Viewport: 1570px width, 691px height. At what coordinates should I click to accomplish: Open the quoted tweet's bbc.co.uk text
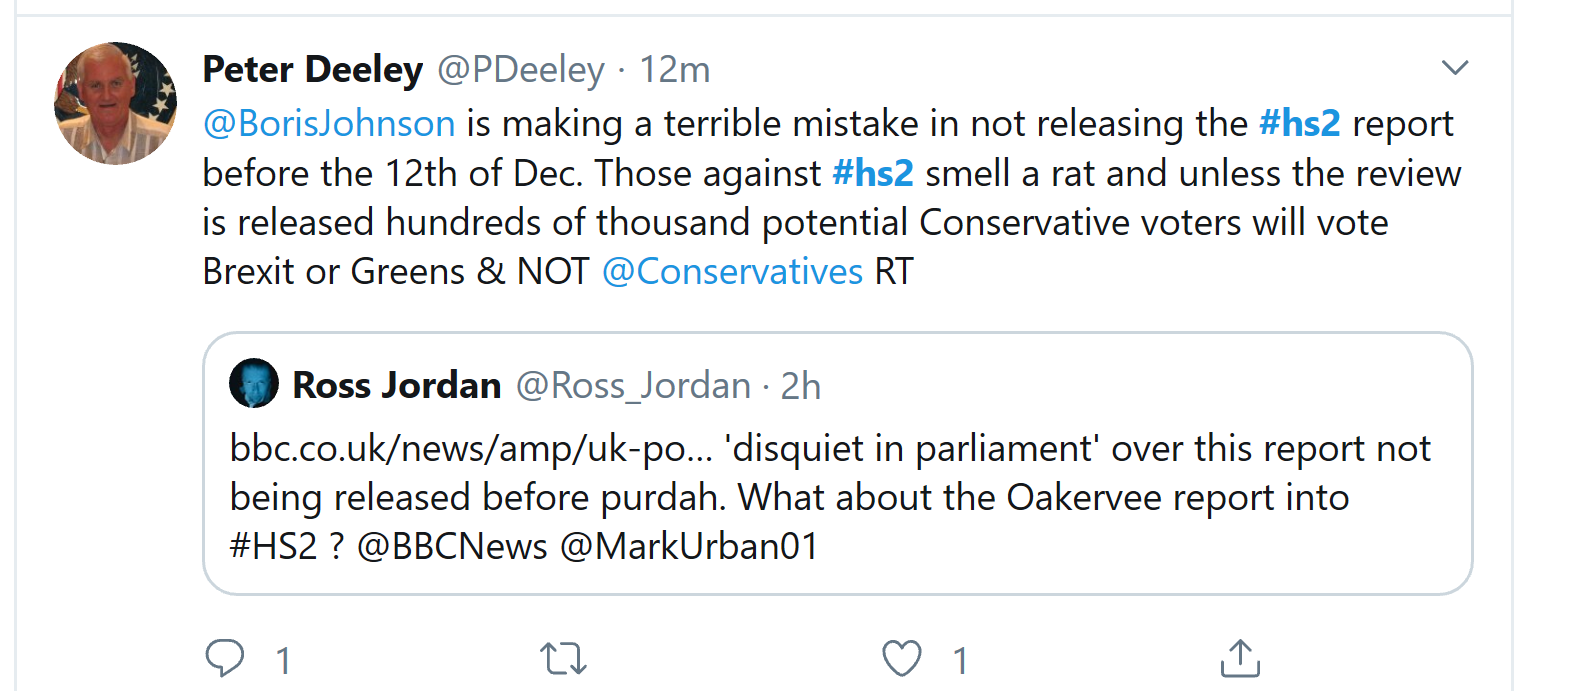pos(470,449)
